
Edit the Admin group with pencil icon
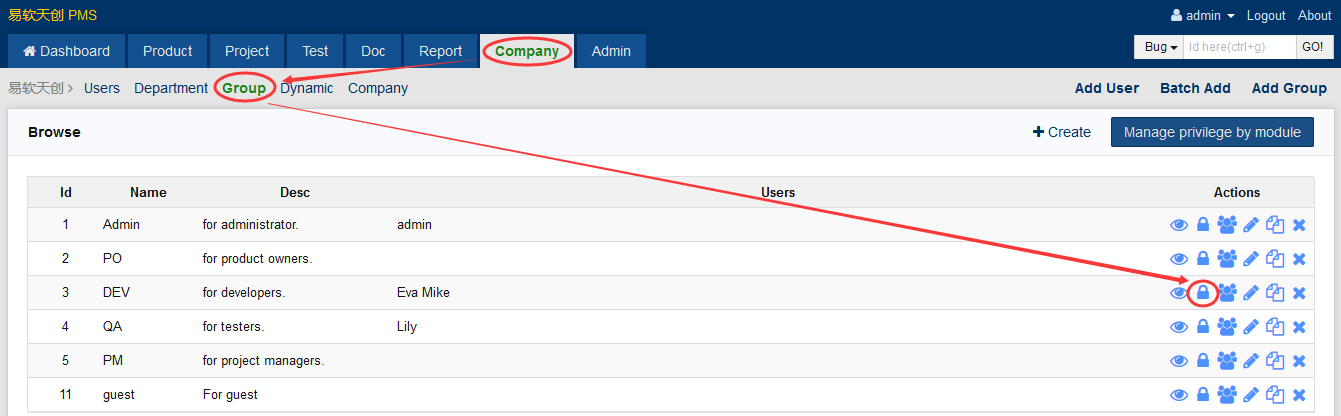point(1251,225)
